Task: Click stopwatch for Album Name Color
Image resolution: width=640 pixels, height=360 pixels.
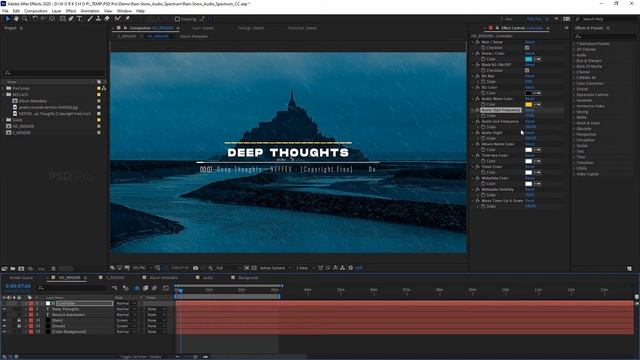Action: [483, 150]
